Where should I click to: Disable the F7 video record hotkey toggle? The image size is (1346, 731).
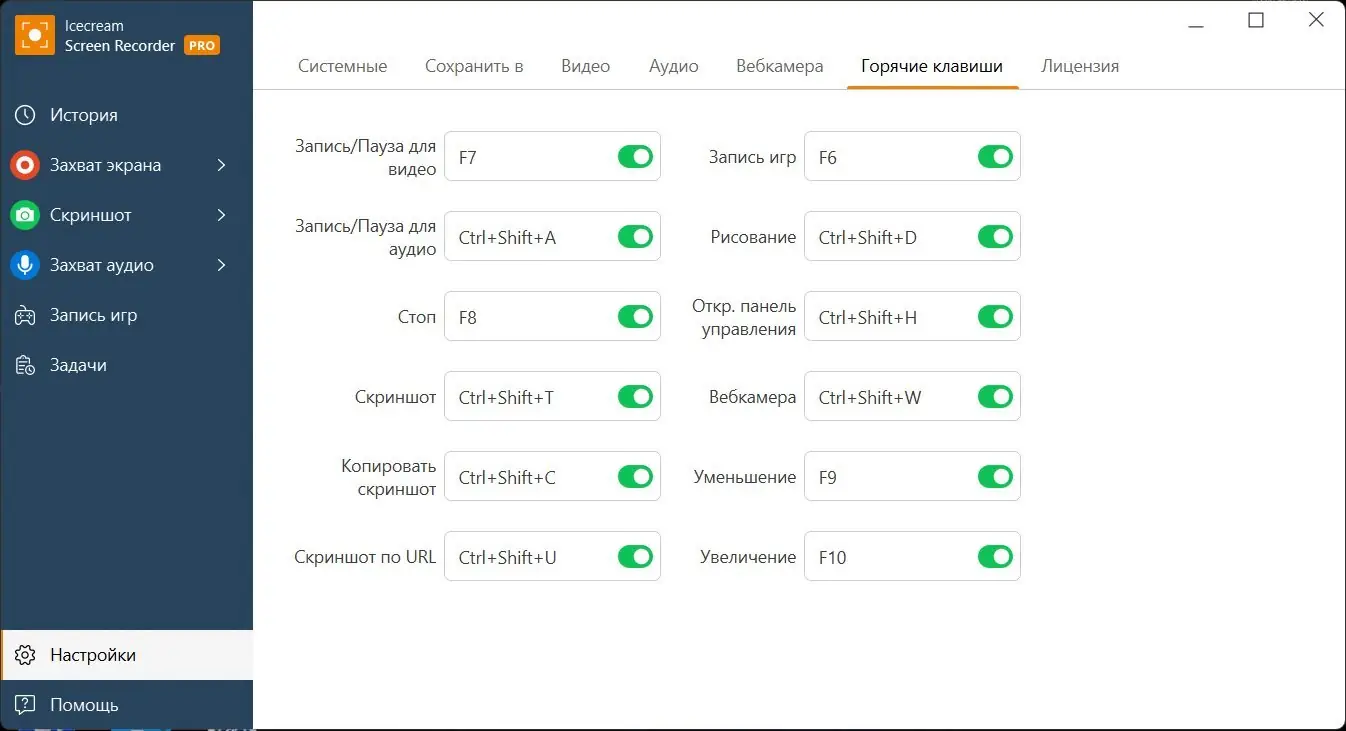[x=635, y=156]
